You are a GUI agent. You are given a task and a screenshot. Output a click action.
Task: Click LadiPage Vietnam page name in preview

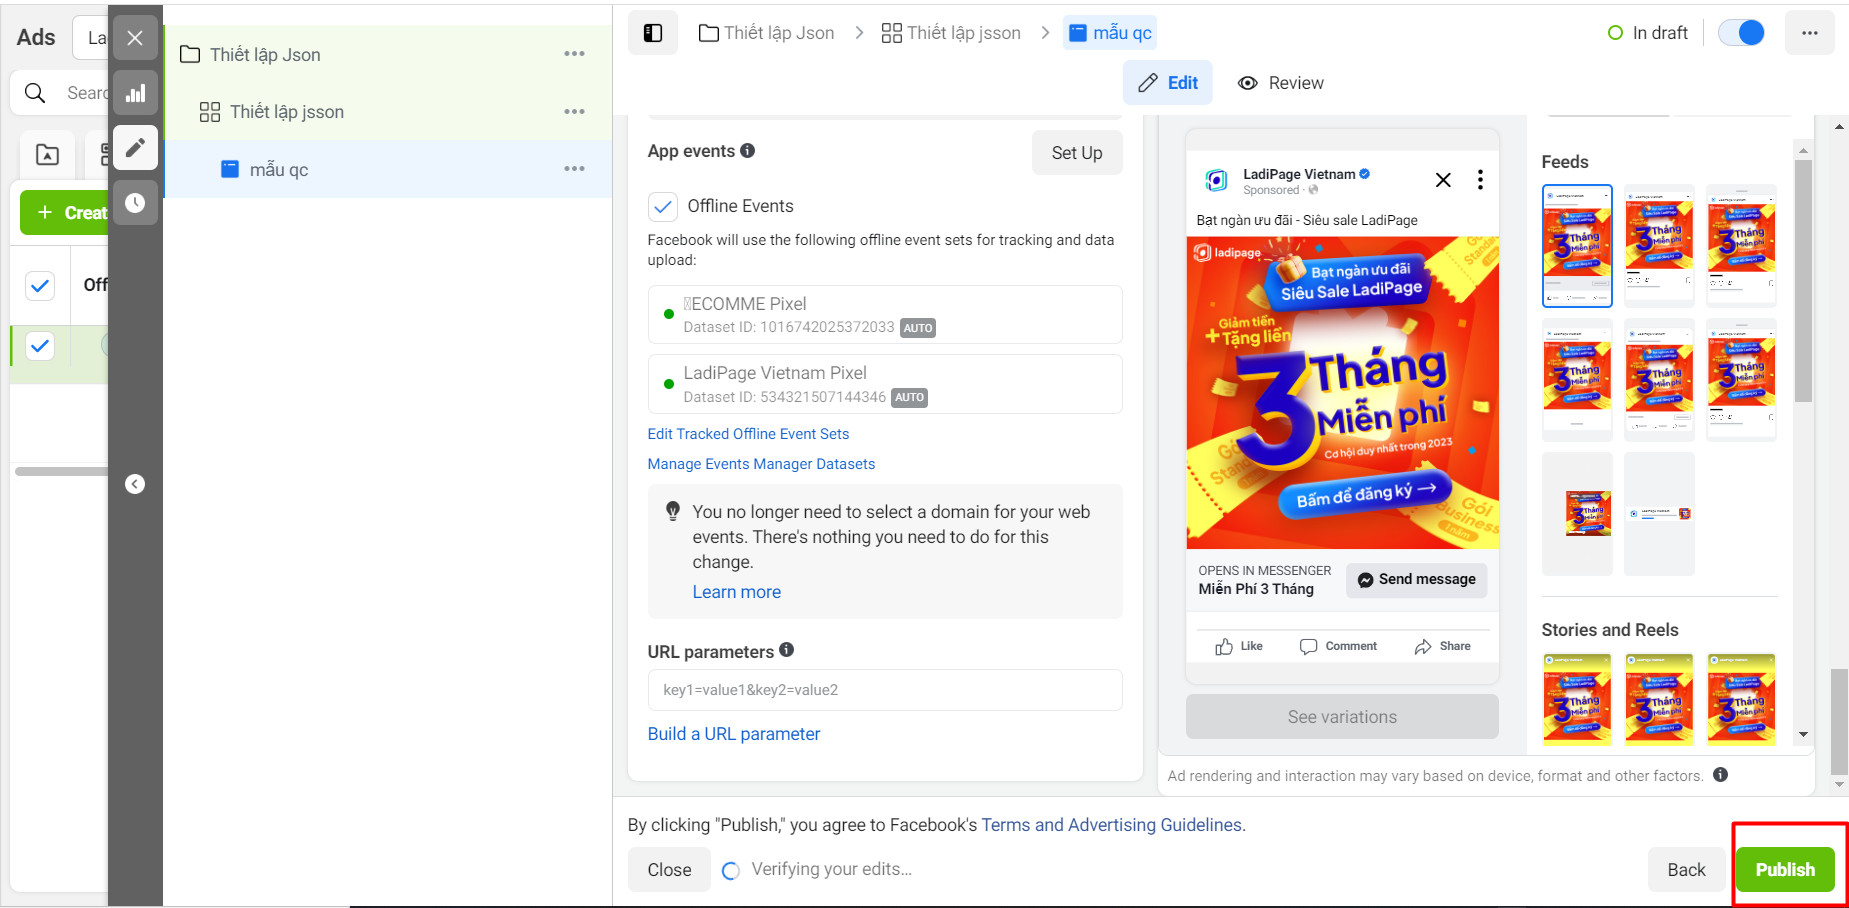(x=1299, y=174)
